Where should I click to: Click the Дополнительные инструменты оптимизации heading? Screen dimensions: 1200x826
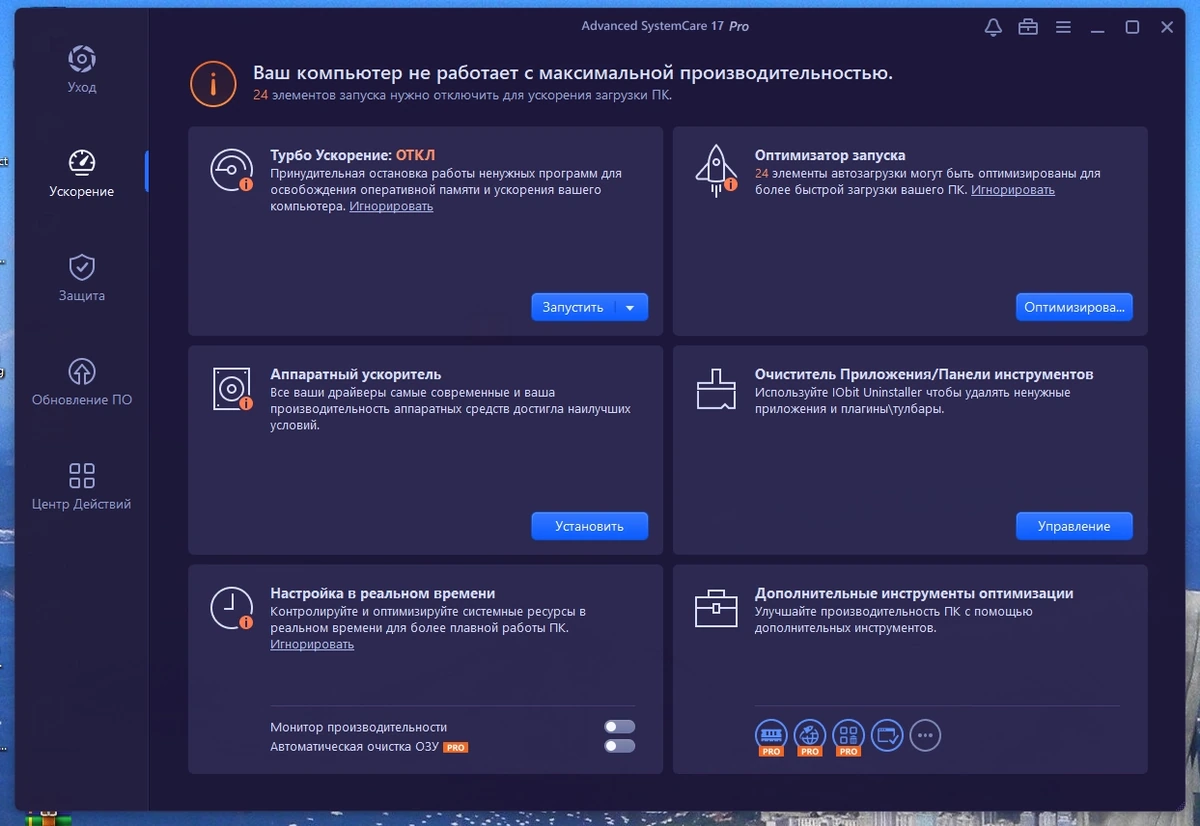(x=914, y=594)
